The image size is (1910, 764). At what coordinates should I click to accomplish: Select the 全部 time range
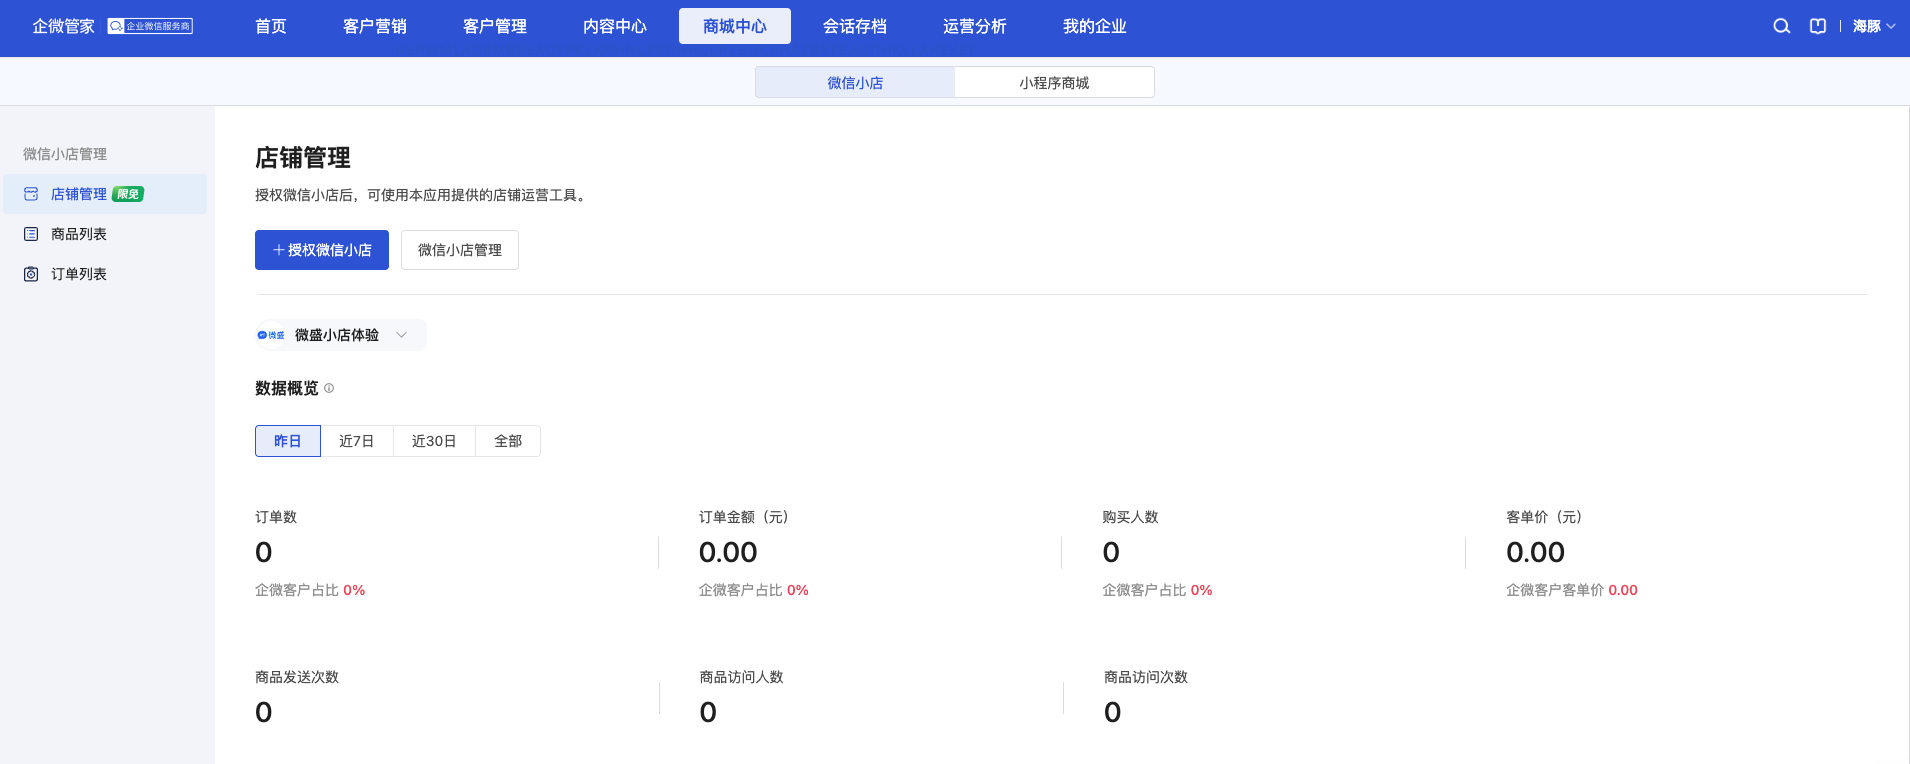click(508, 441)
